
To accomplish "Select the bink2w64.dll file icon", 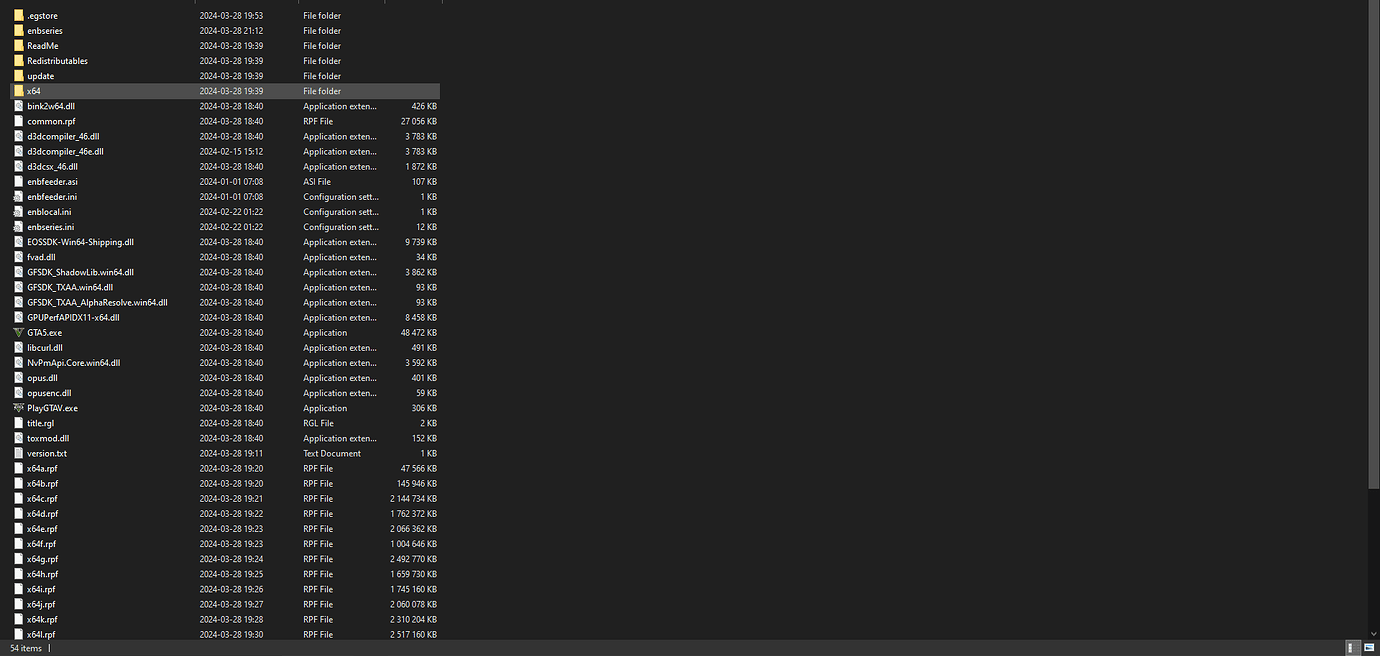I will click(x=18, y=106).
